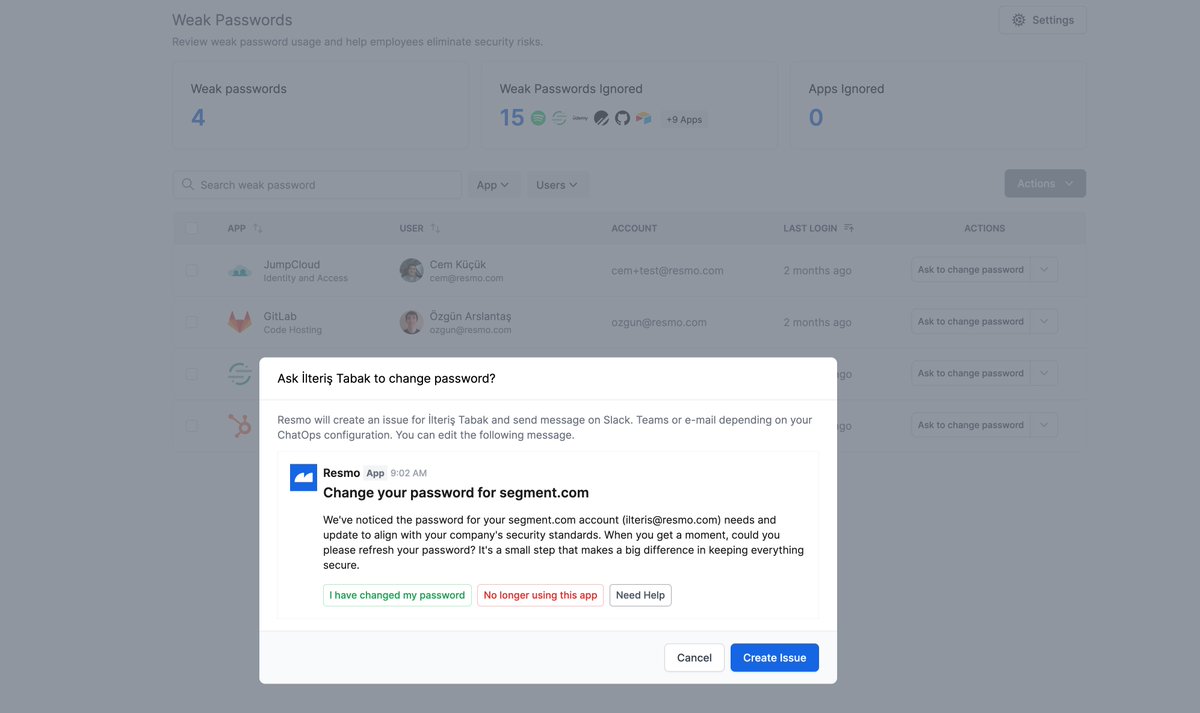This screenshot has width=1200, height=713.
Task: Click the Apps Ignored count 0
Action: [816, 118]
